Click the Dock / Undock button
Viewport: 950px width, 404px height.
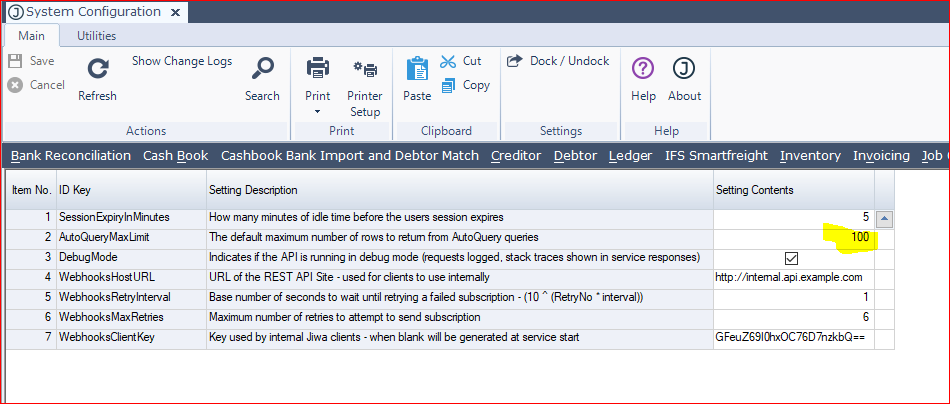click(x=559, y=61)
